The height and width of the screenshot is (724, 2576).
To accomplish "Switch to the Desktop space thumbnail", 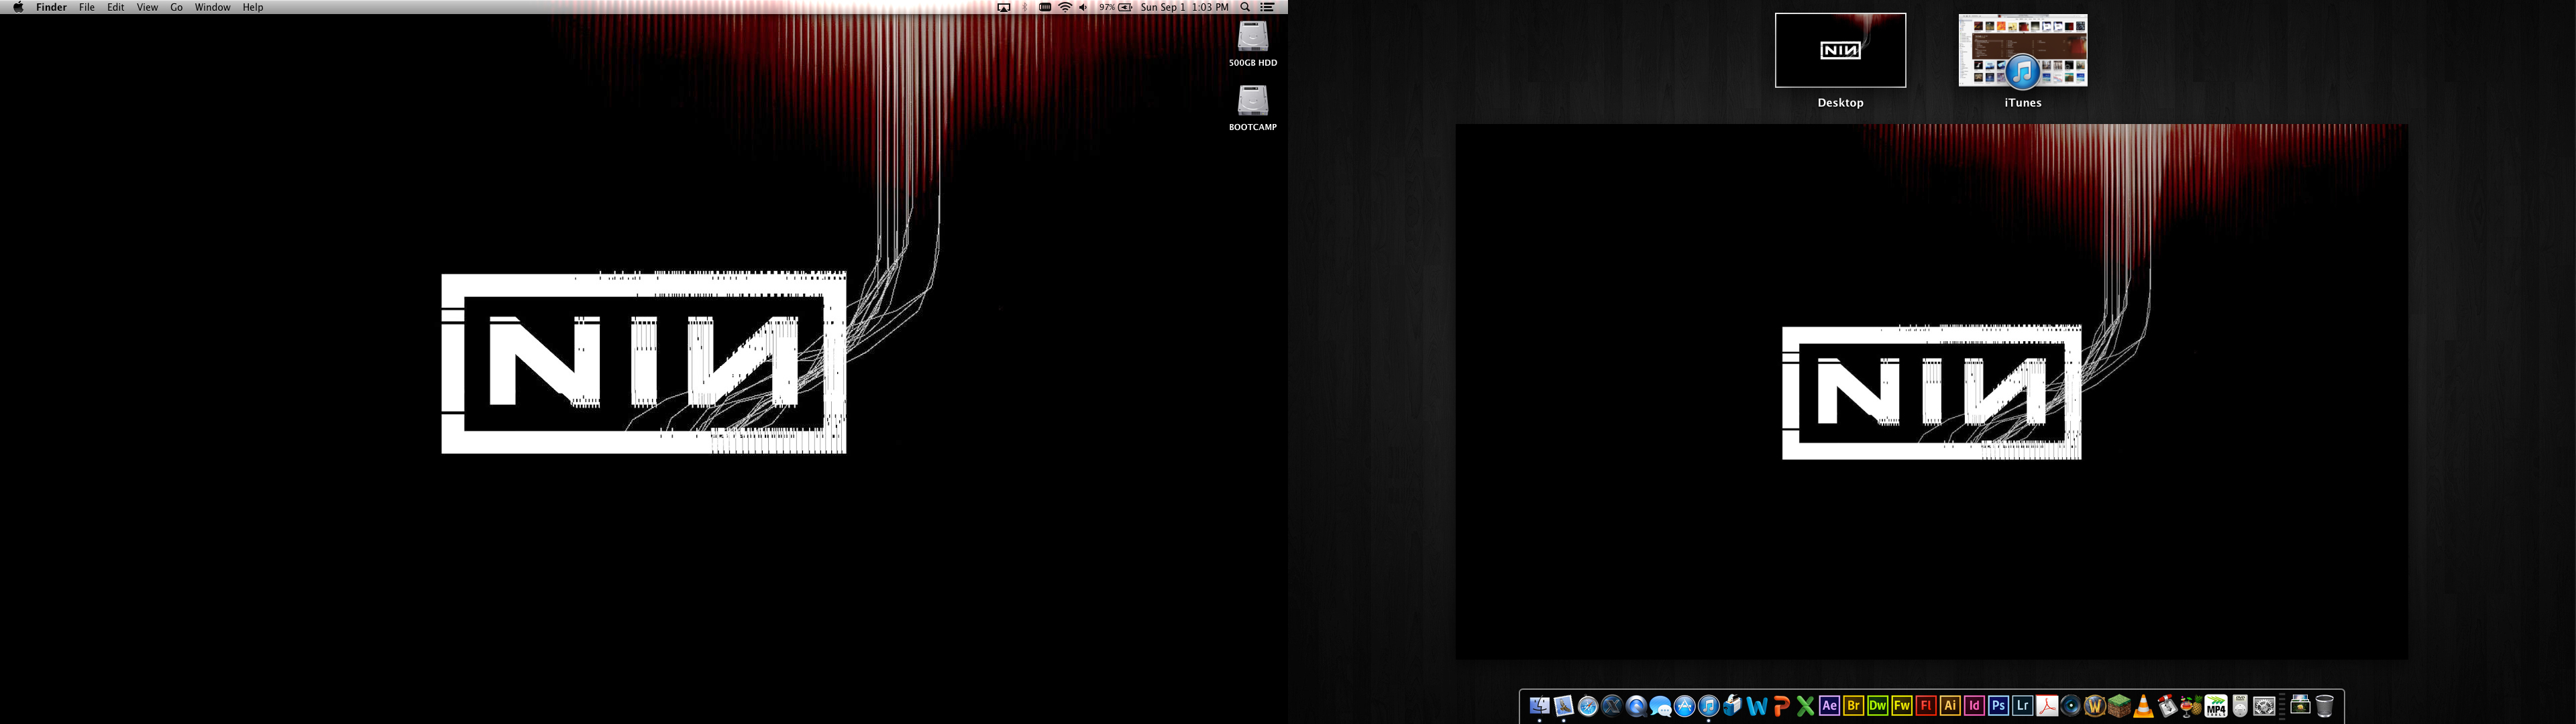I will pyautogui.click(x=1840, y=50).
